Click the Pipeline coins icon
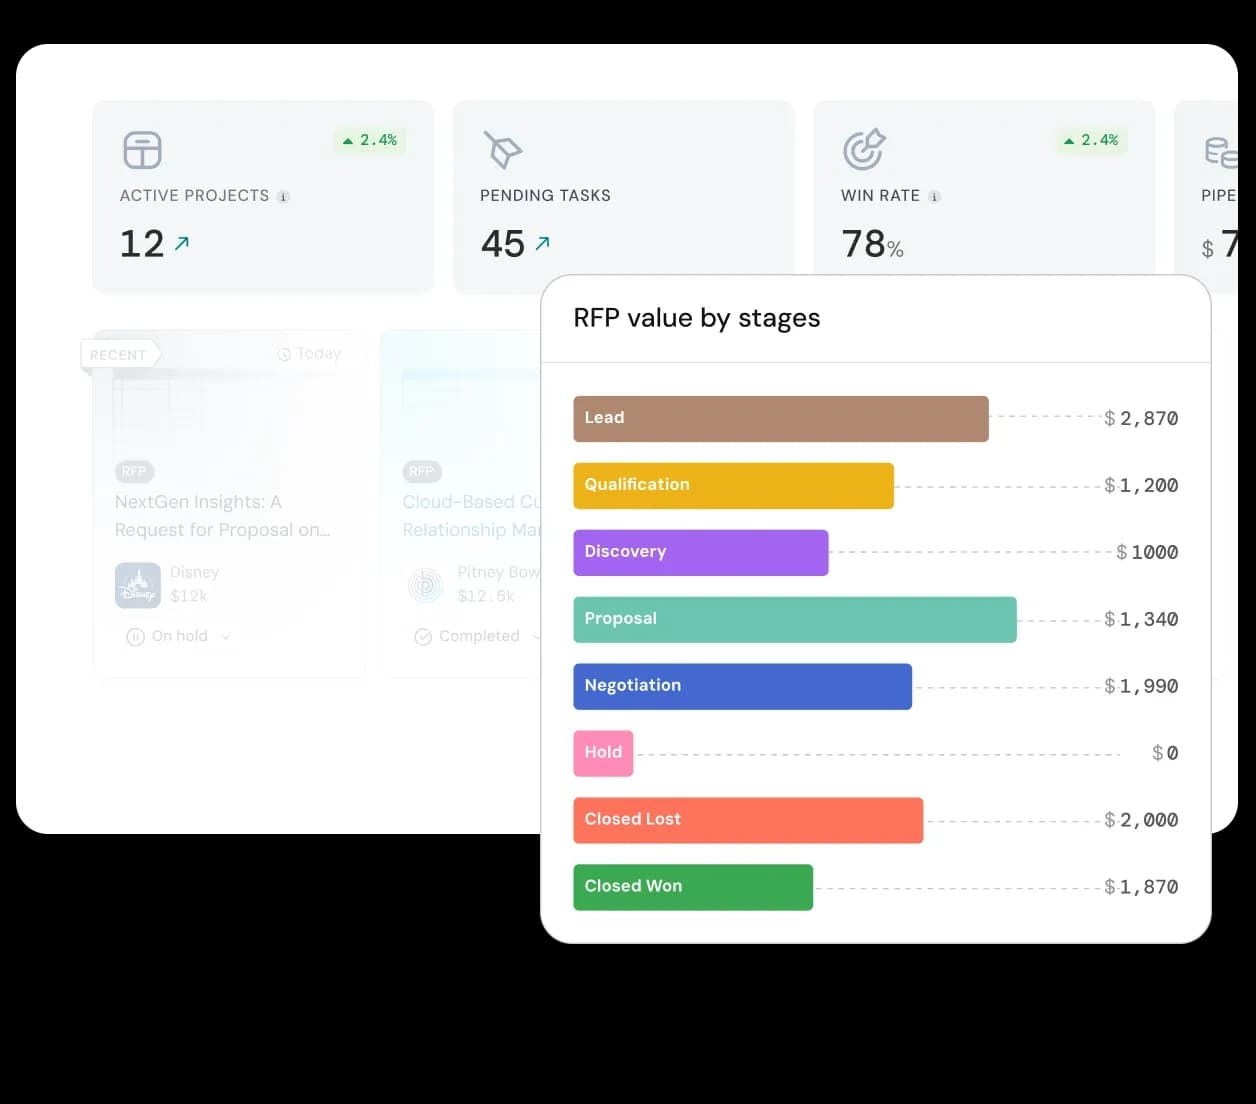 [x=1220, y=152]
